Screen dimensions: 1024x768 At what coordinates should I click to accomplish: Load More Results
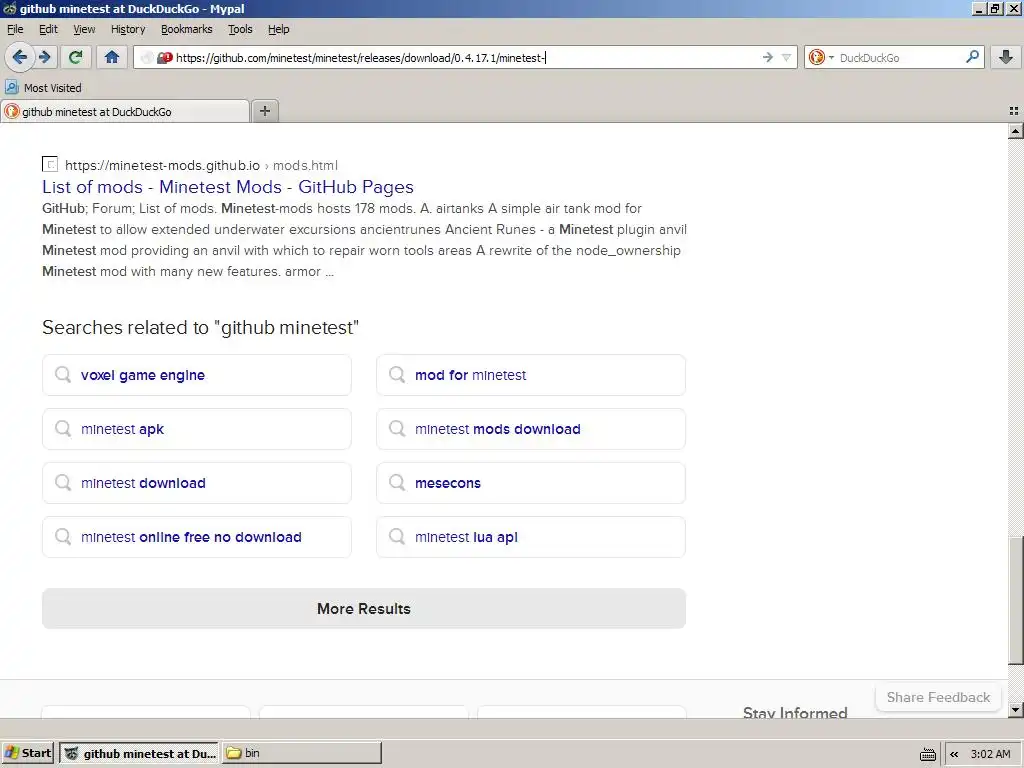coord(364,609)
